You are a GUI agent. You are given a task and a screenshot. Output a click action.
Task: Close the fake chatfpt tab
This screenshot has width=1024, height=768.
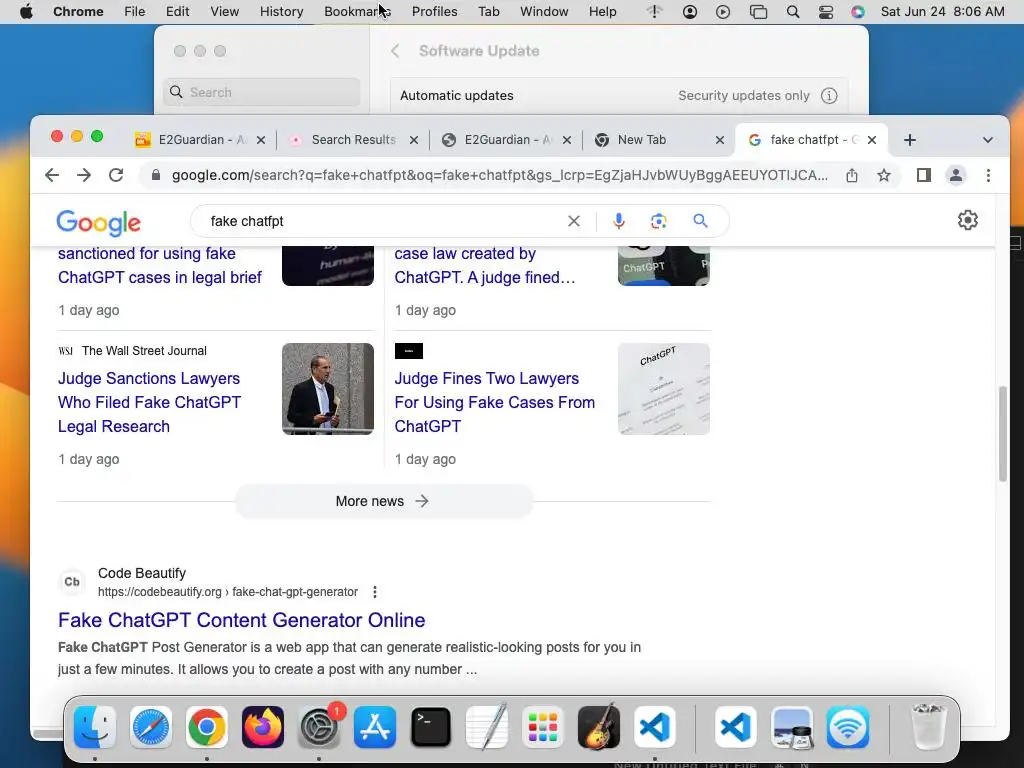(871, 140)
